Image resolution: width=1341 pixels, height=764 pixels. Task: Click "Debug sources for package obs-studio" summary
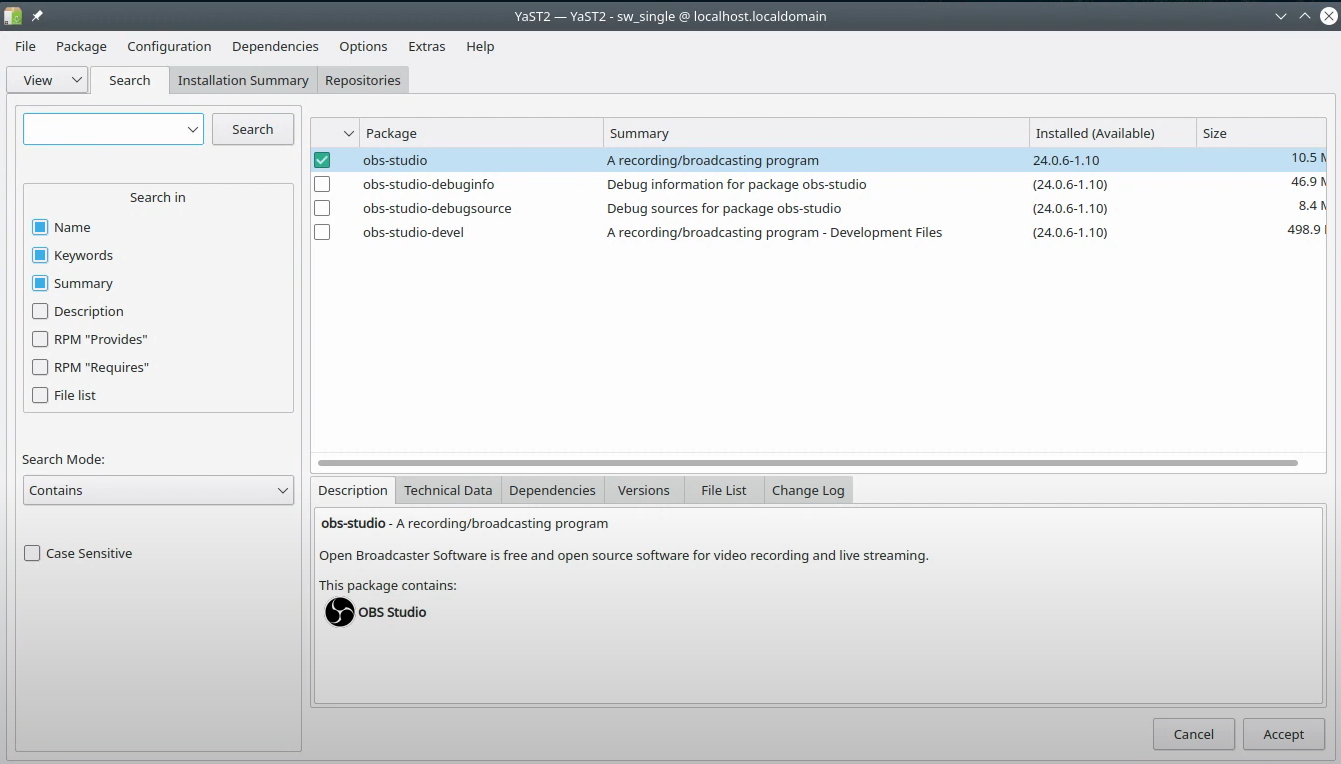(x=724, y=208)
